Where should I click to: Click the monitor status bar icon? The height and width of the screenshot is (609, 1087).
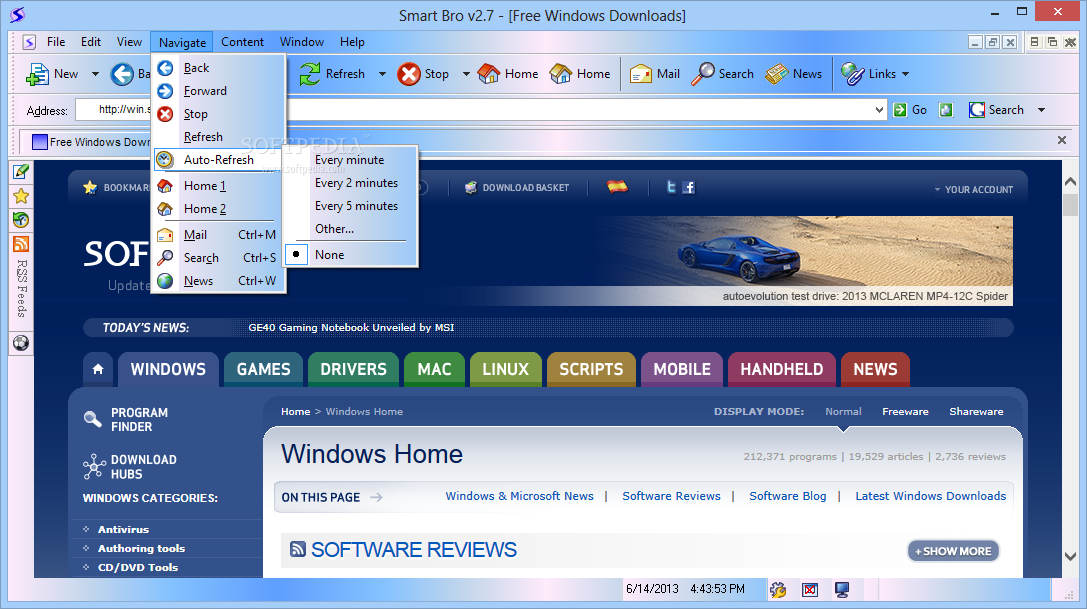point(842,590)
